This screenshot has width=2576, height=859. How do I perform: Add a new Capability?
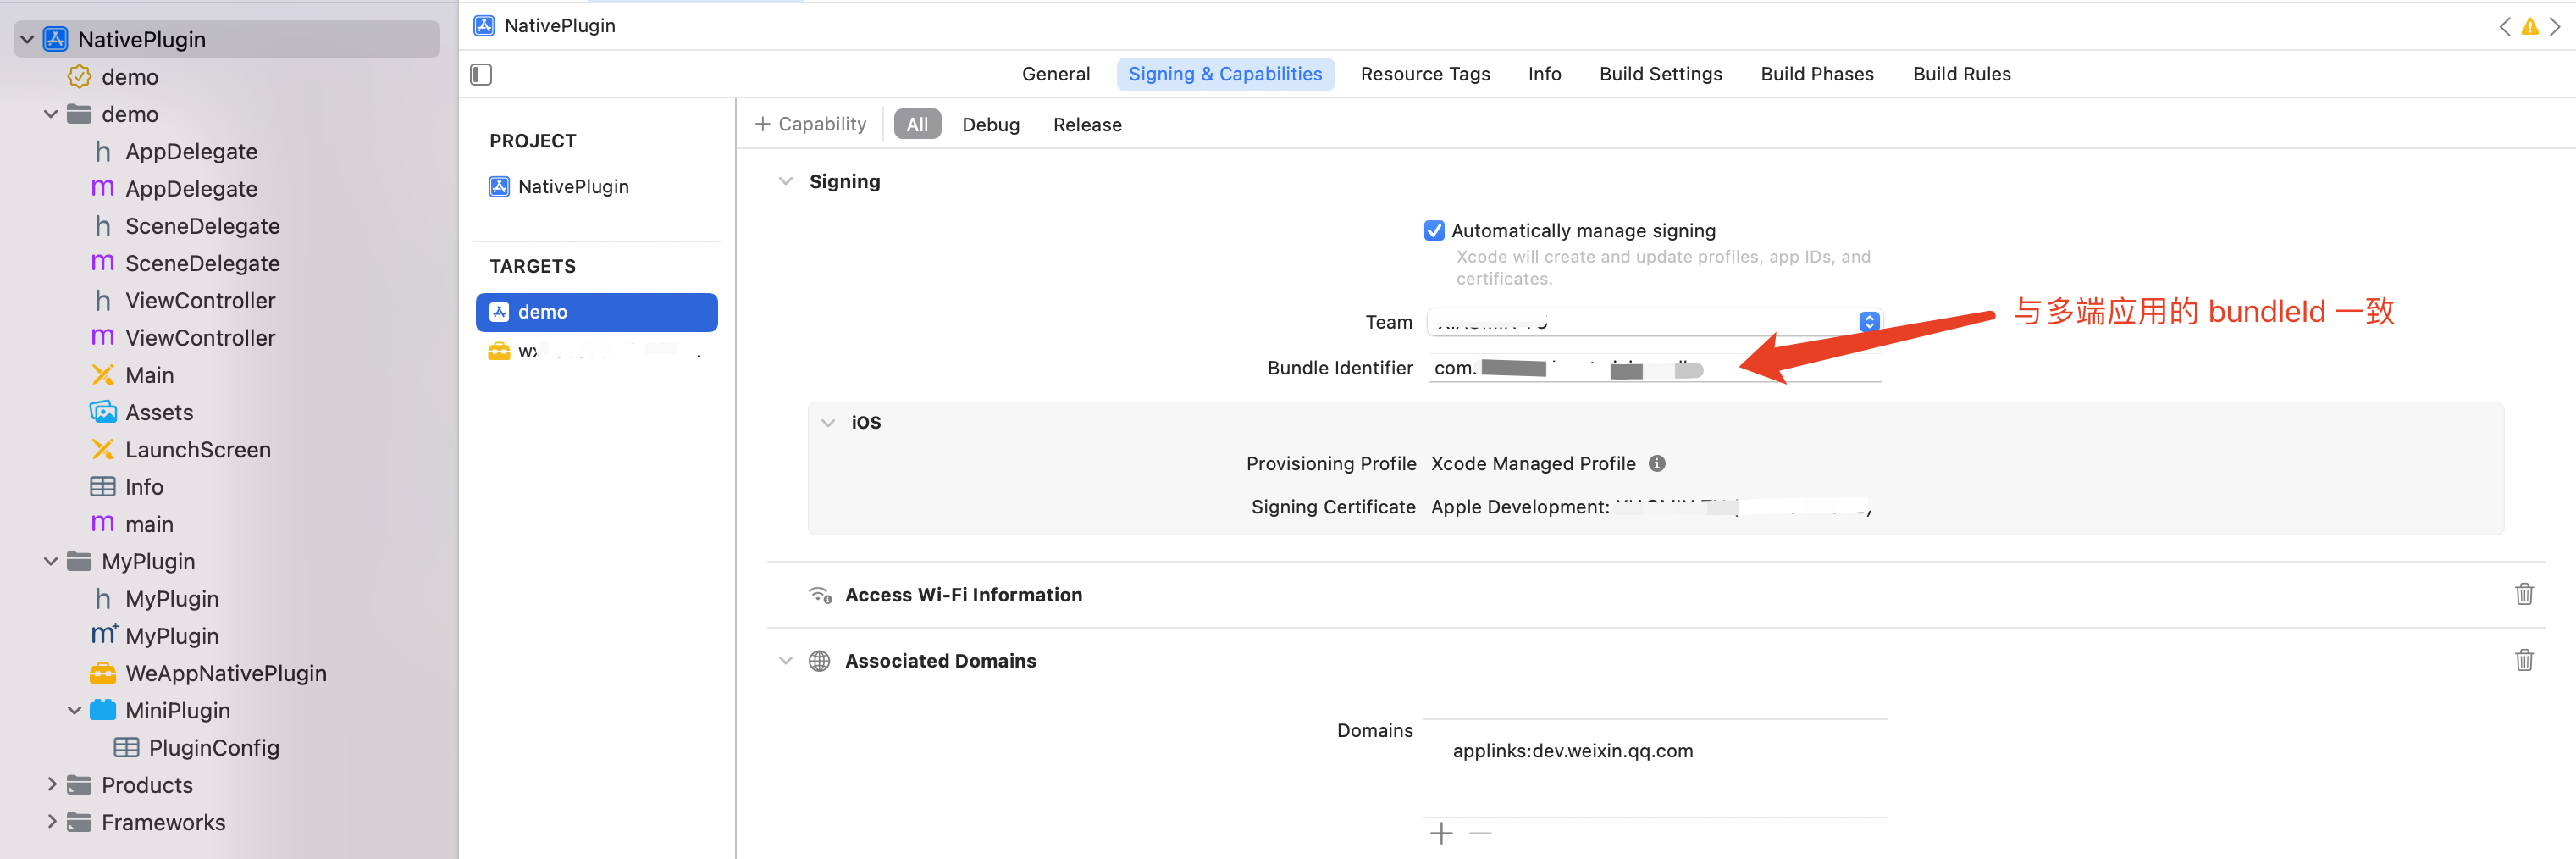pos(810,124)
